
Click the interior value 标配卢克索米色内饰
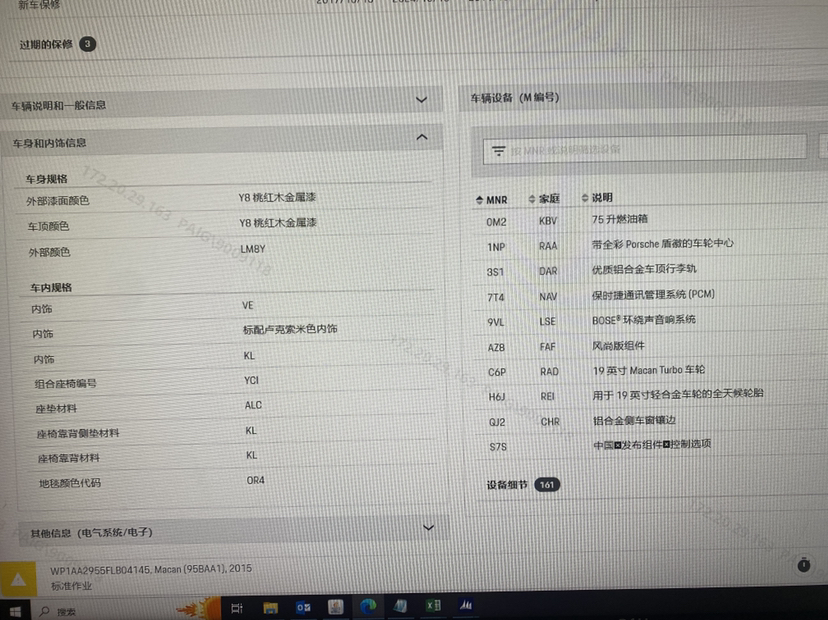click(290, 330)
